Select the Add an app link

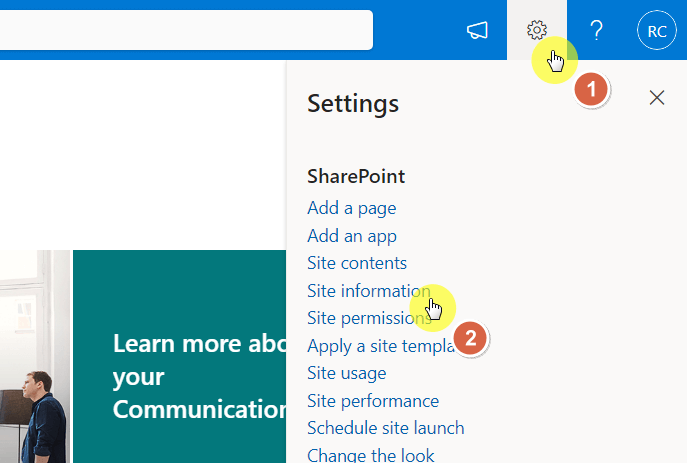(352, 236)
